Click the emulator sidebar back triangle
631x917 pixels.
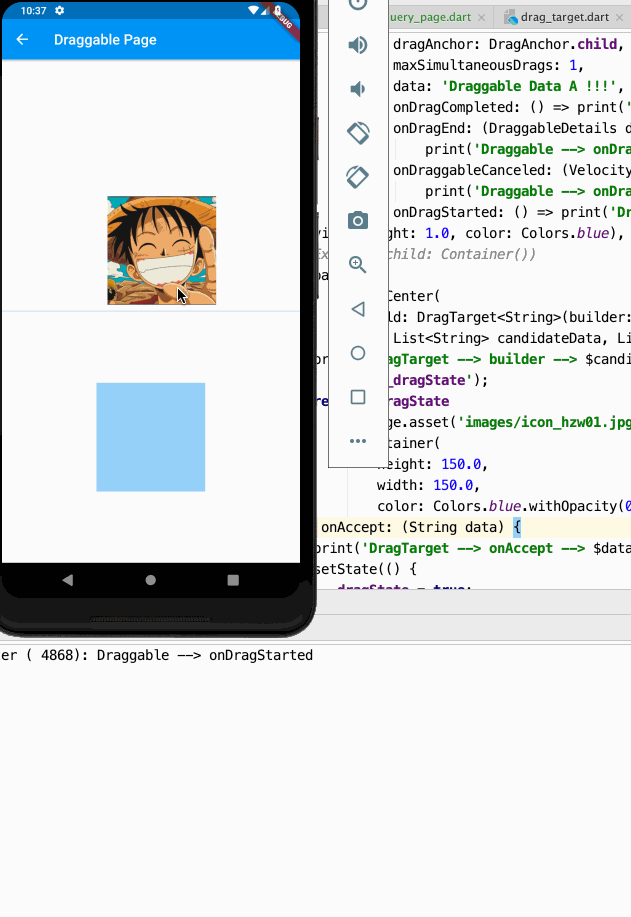pos(358,309)
